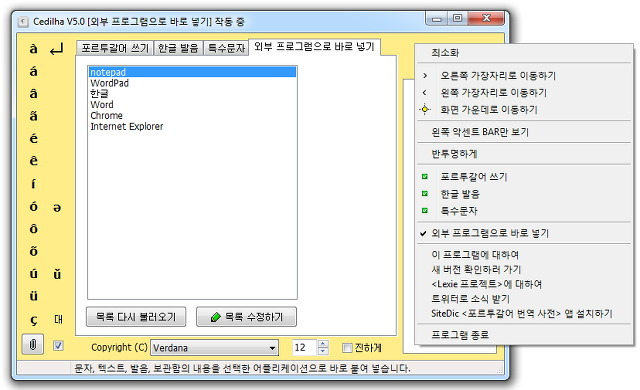640x390 pixels.
Task: Click the Copyright (C) label
Action: point(119,348)
